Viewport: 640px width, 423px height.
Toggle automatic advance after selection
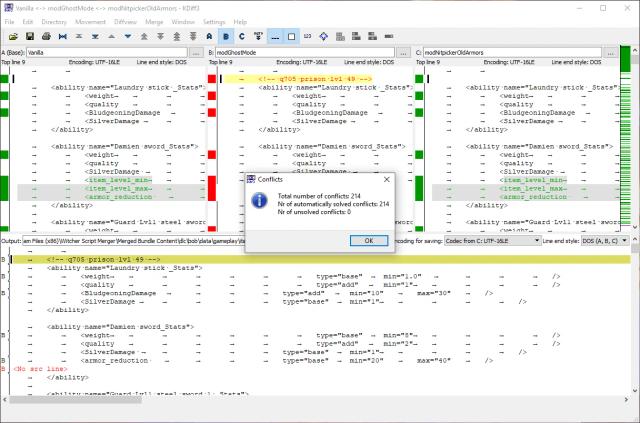258,36
